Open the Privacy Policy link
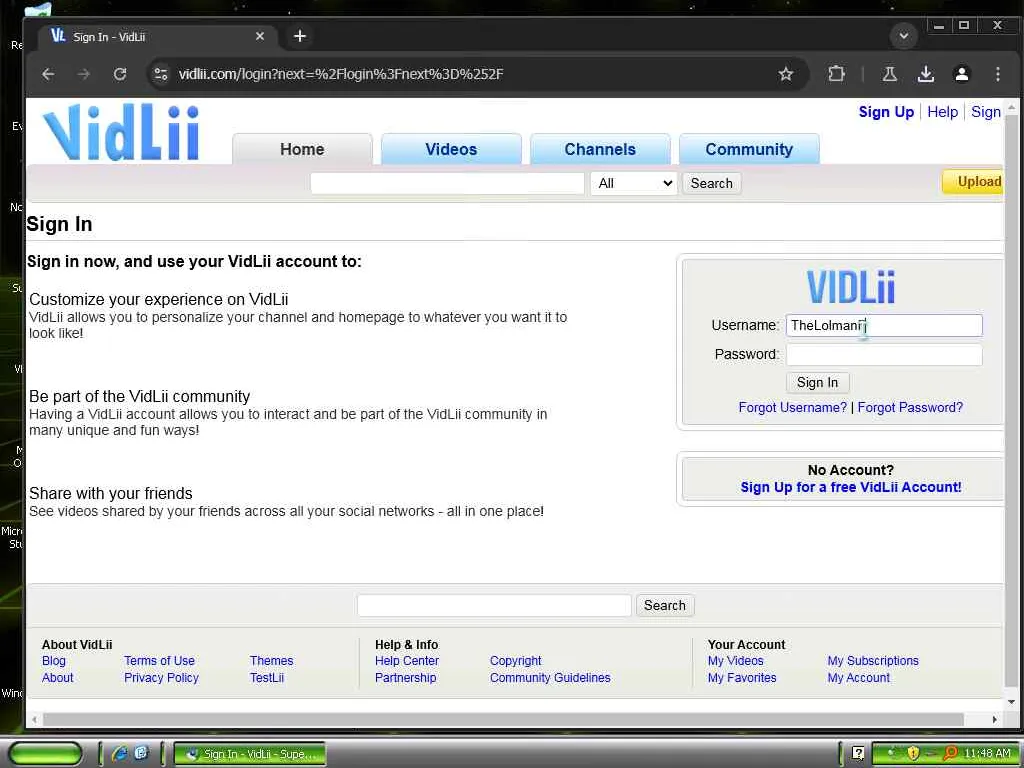Viewport: 1024px width, 768px height. [x=161, y=678]
